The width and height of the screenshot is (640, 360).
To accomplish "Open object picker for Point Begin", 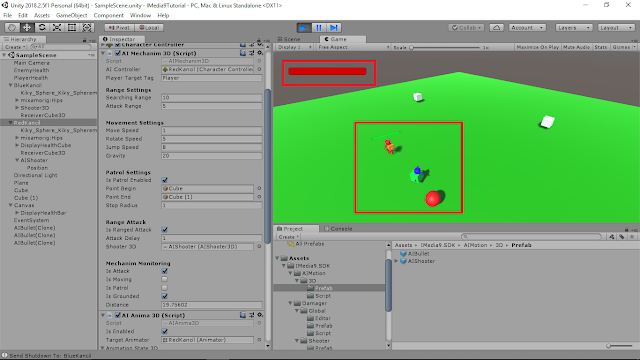I will pyautogui.click(x=259, y=189).
